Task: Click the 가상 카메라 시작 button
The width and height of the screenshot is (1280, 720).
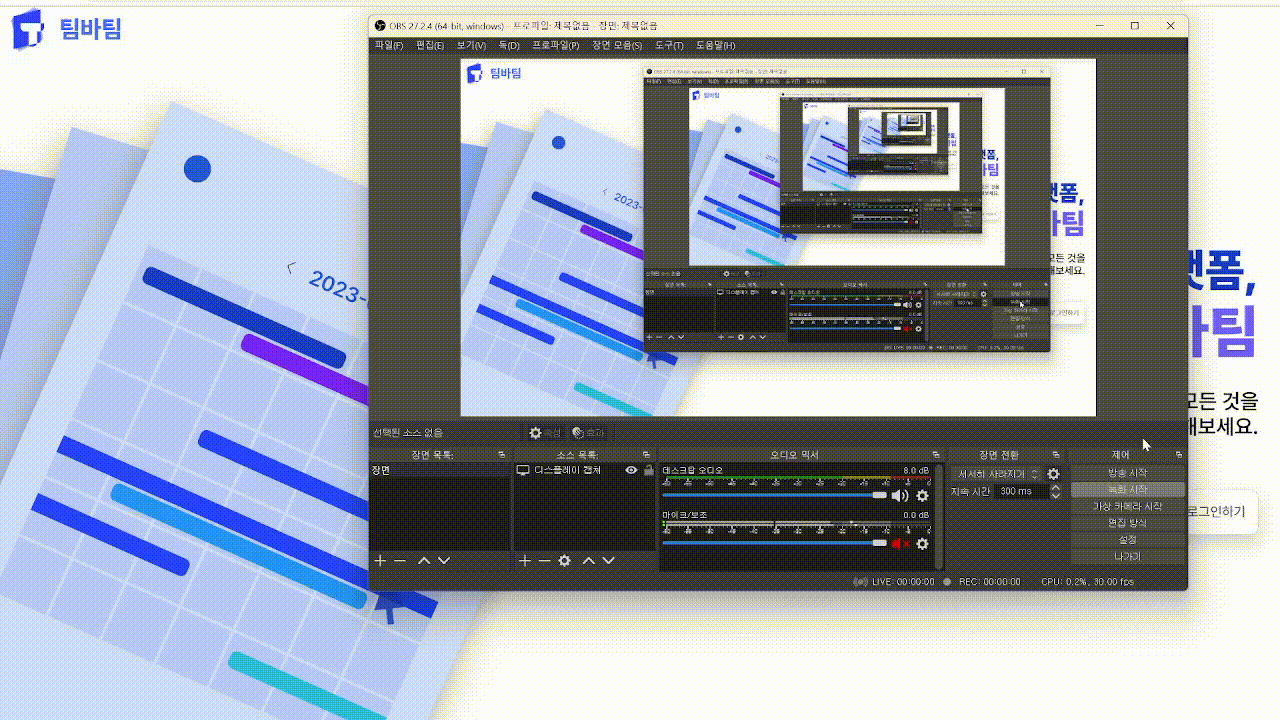Action: (x=1128, y=506)
